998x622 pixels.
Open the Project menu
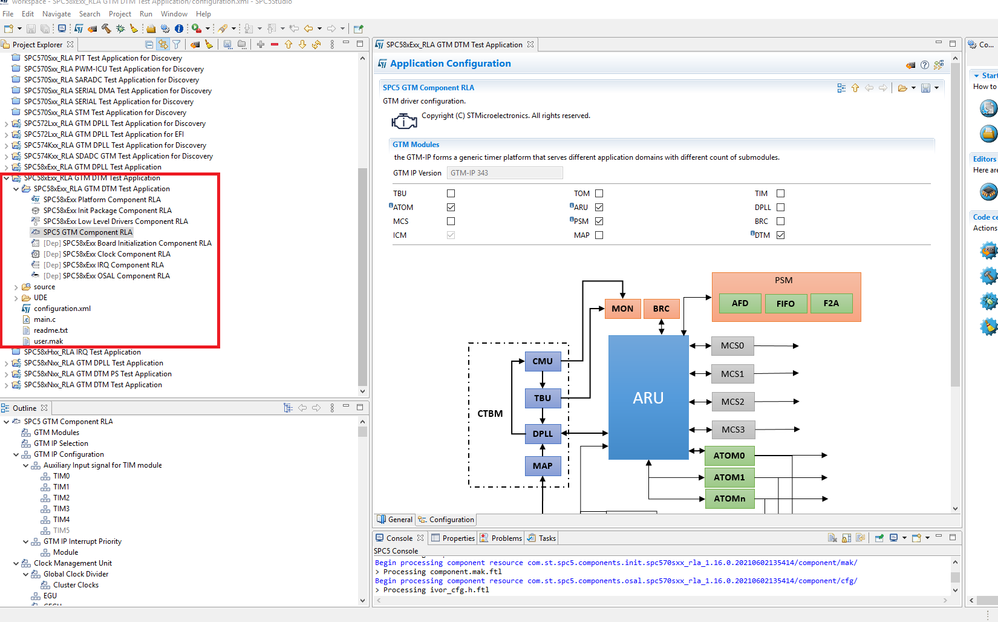[120, 13]
